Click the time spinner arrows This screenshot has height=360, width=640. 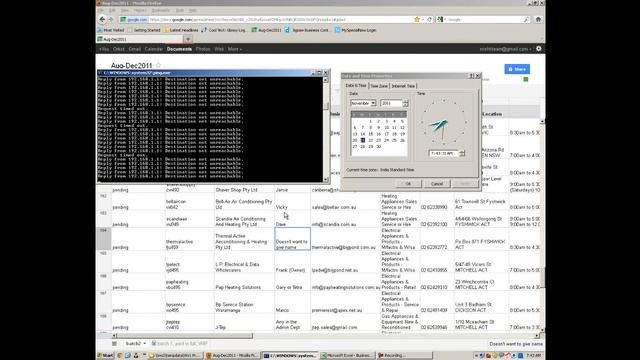point(462,153)
